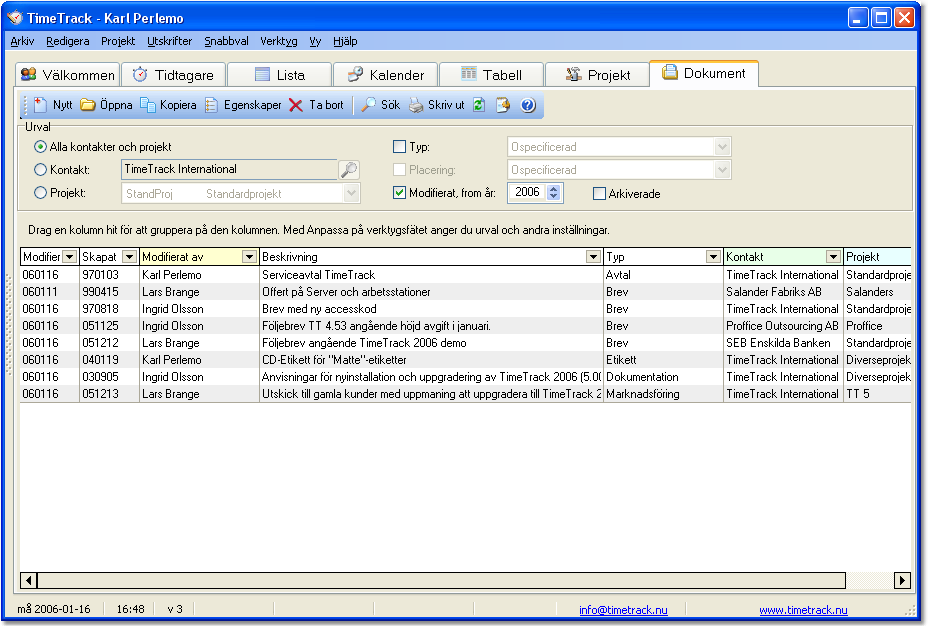Switch to the Välkommen tab
Screen dimensions: 928x628
[67, 75]
